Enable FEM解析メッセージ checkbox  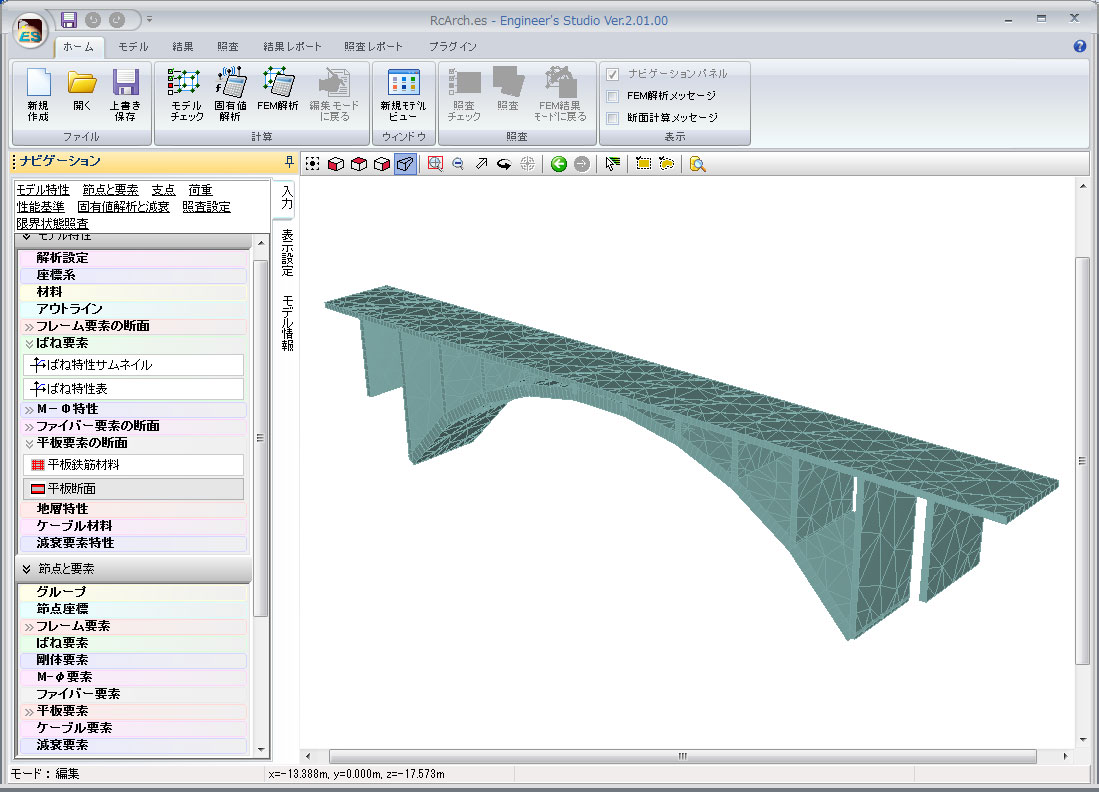[x=613, y=96]
